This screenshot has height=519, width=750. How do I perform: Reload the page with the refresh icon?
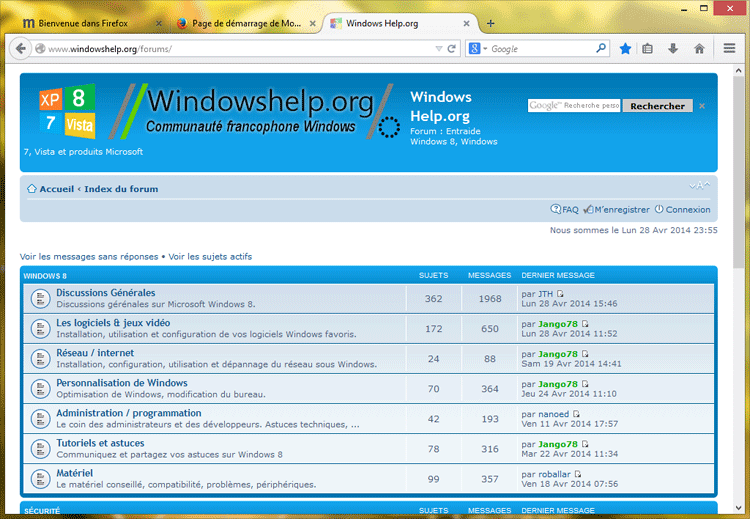click(452, 48)
